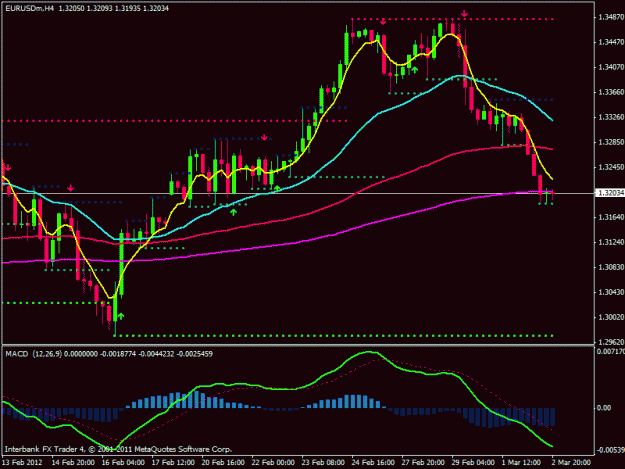Select the 1.30020 price level label

(x=611, y=318)
